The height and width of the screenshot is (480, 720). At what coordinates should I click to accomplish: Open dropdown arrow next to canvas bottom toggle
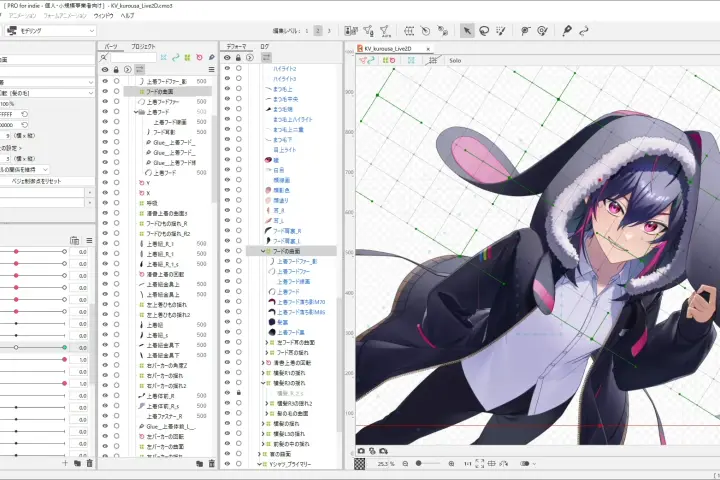coord(534,464)
